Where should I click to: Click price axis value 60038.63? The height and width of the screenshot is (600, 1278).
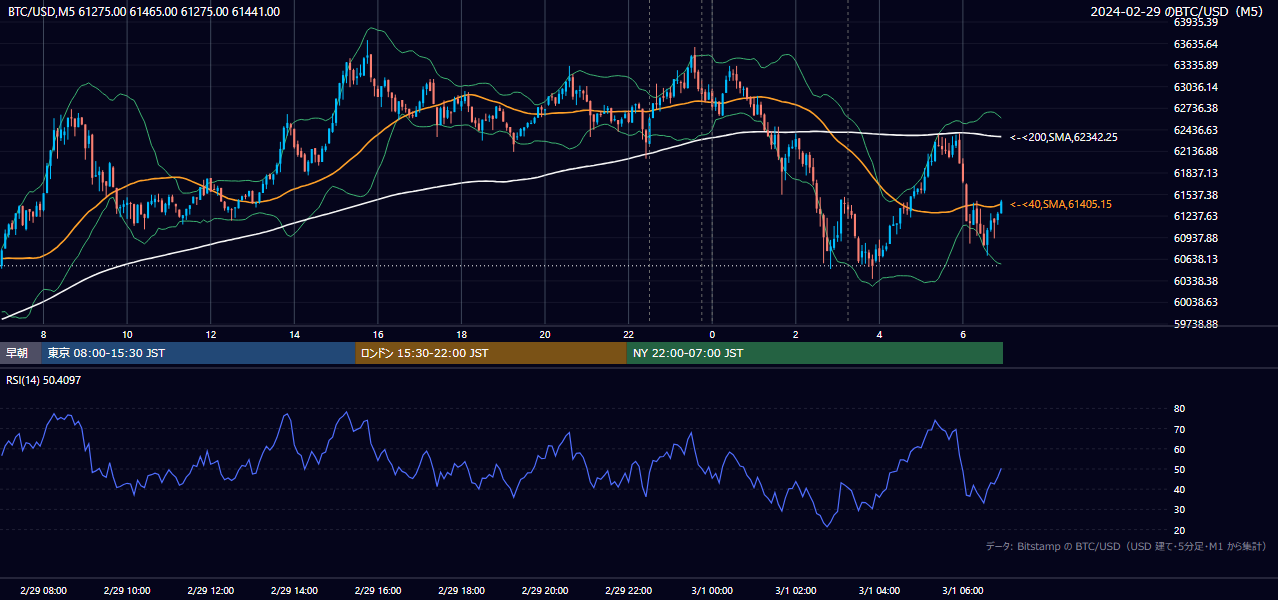click(x=1195, y=302)
